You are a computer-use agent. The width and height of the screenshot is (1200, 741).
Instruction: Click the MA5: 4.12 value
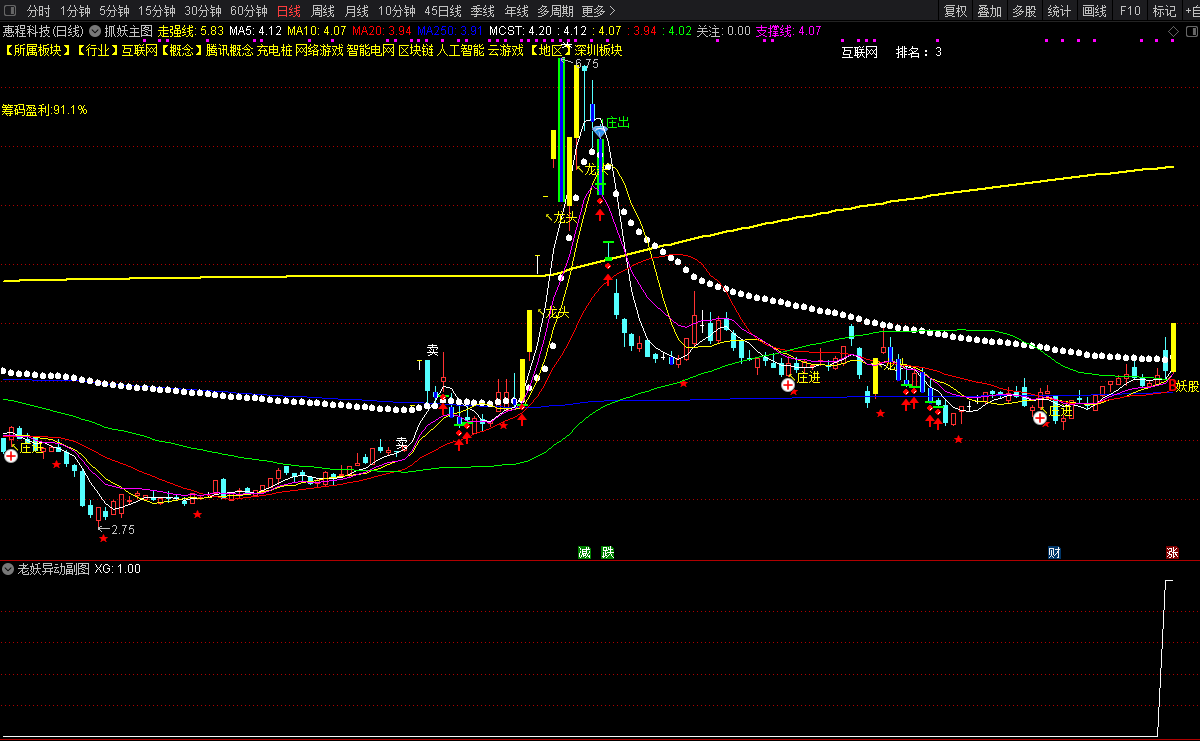[x=255, y=31]
